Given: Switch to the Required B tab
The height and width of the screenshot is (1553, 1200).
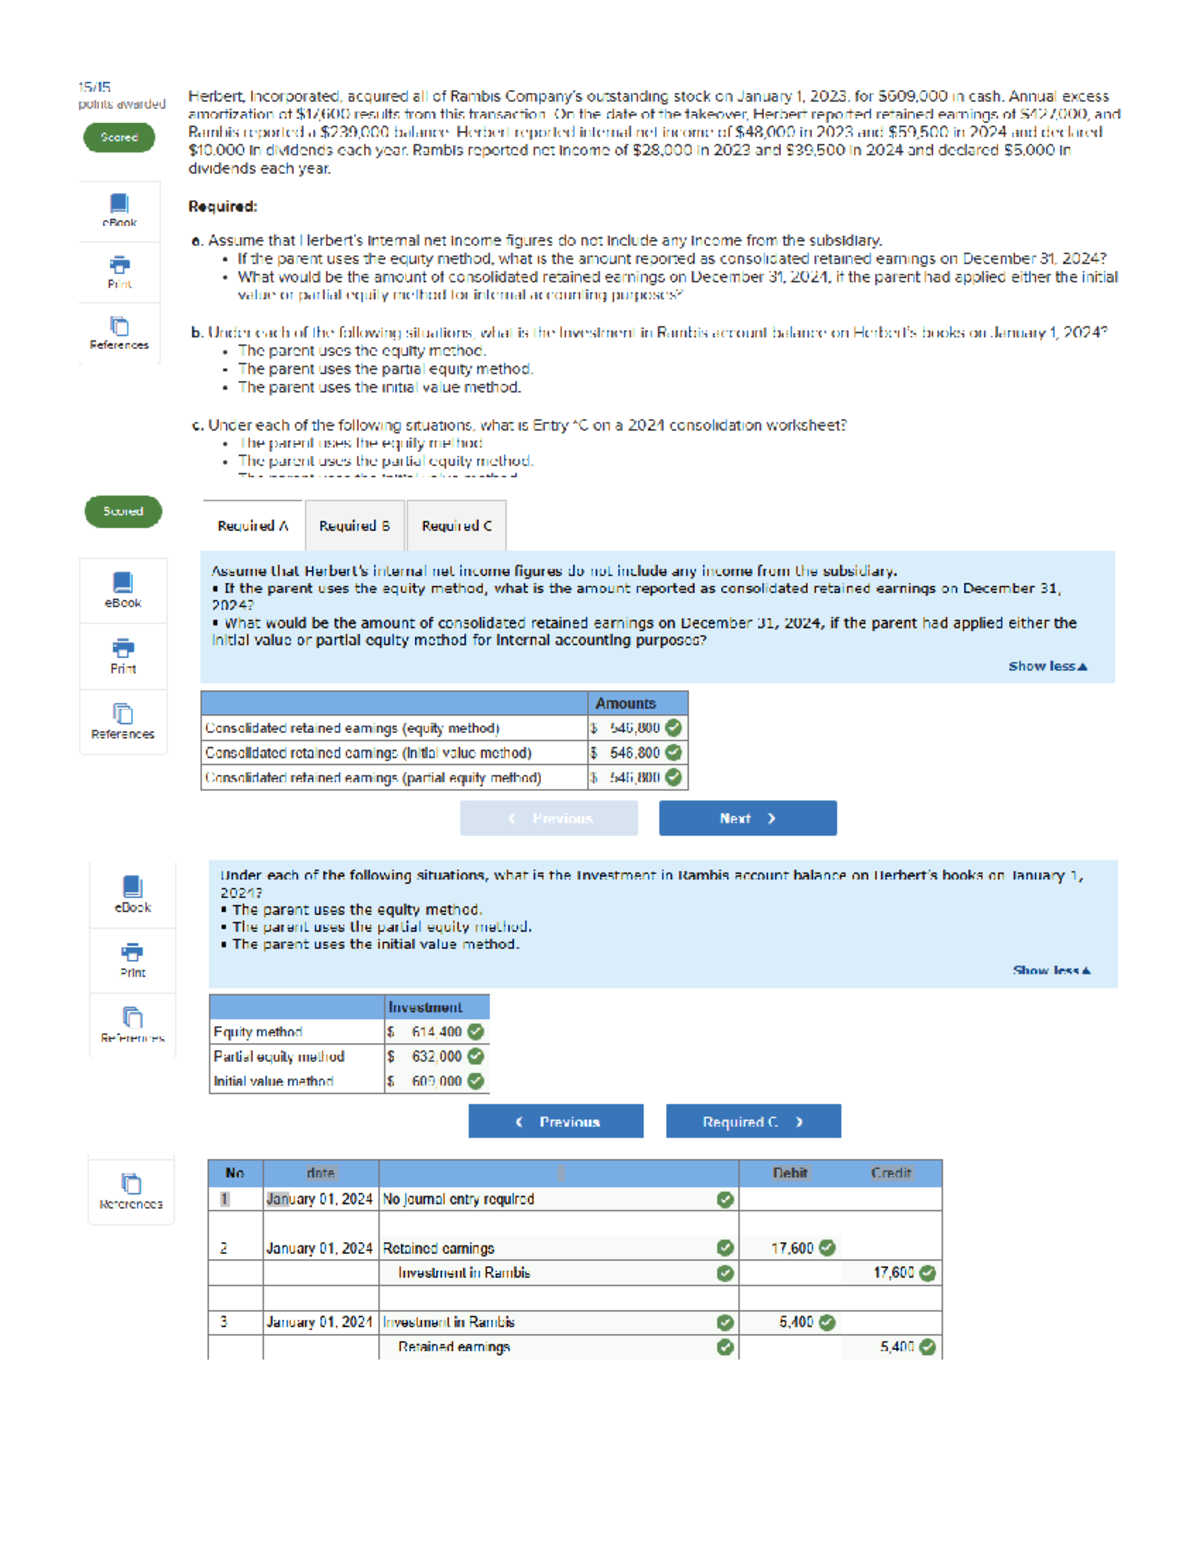Looking at the screenshot, I should coord(353,525).
